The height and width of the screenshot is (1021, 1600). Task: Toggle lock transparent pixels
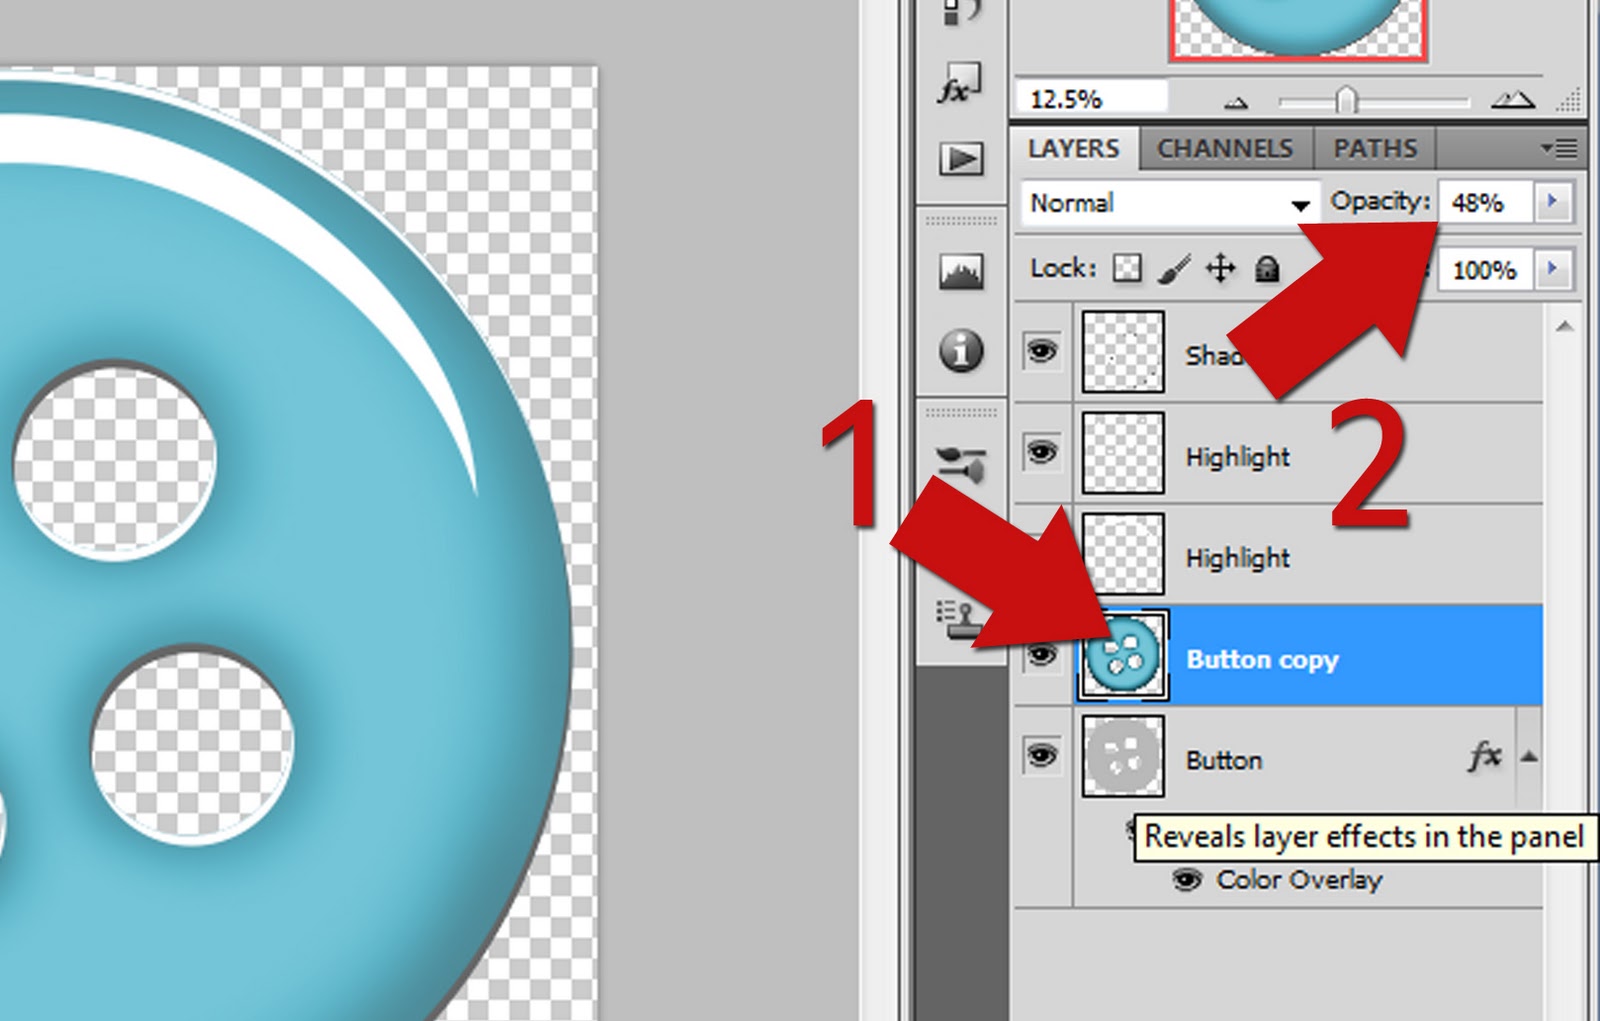pos(1128,268)
